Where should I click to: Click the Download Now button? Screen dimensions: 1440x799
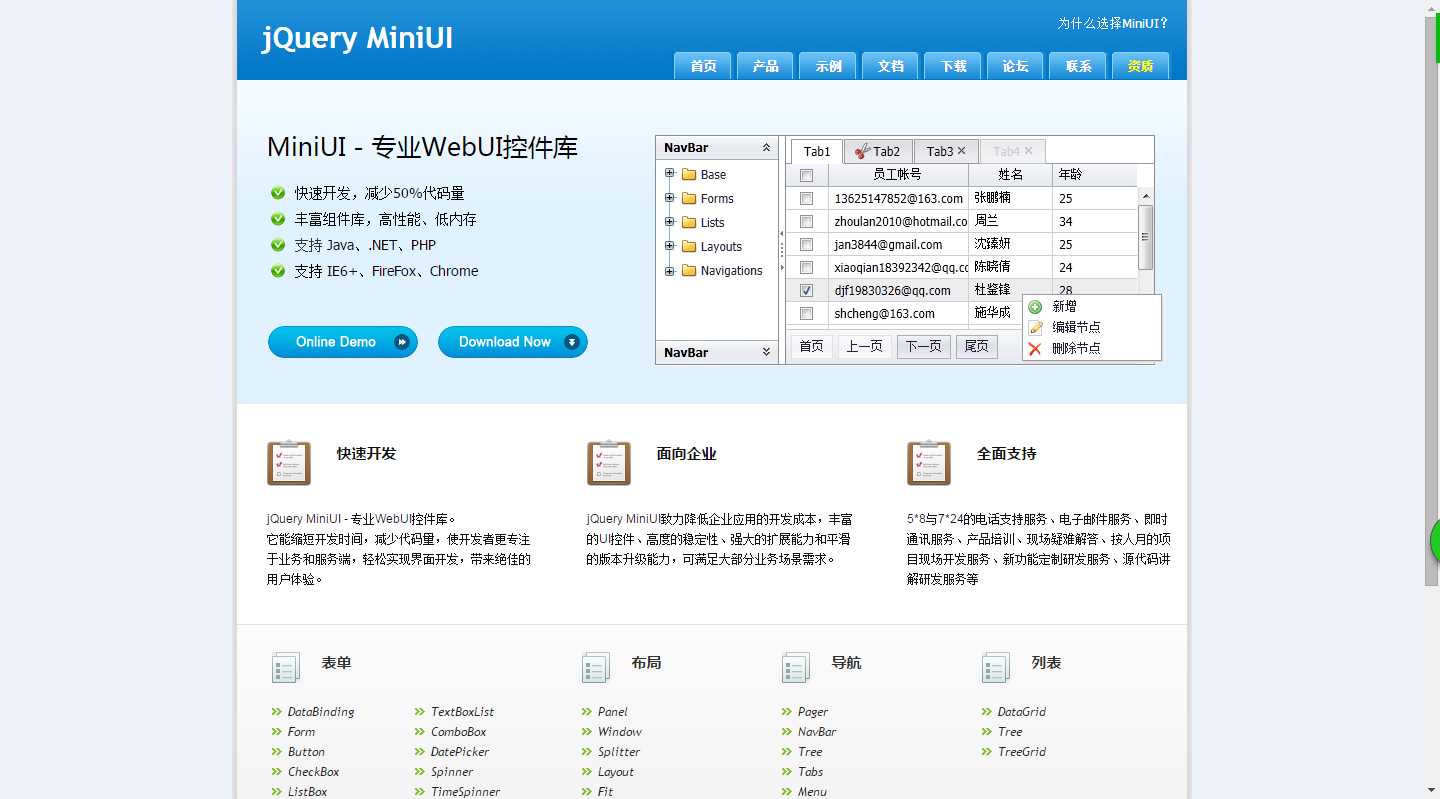[x=513, y=342]
